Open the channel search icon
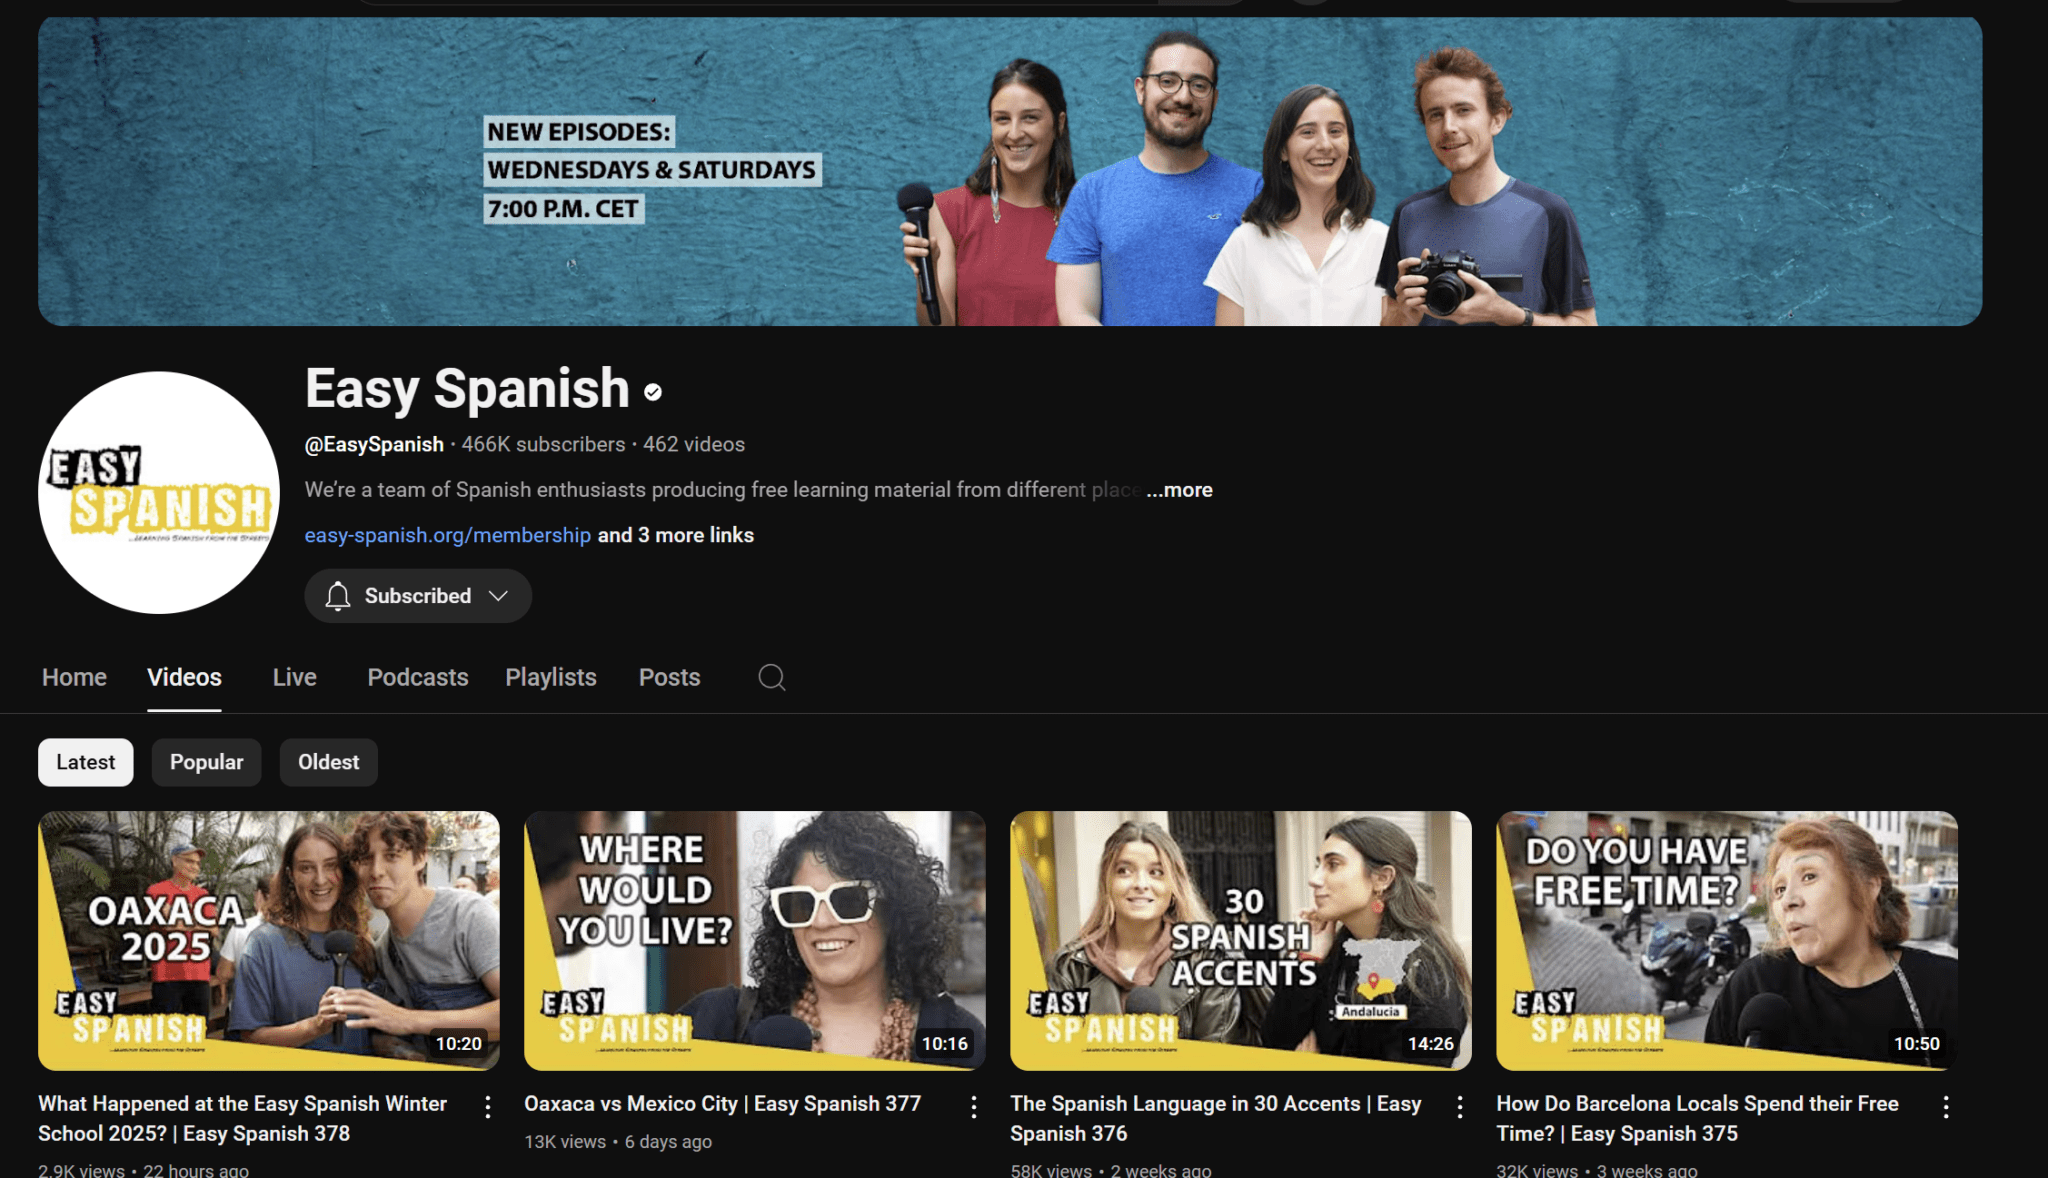Image resolution: width=2048 pixels, height=1178 pixels. tap(770, 677)
